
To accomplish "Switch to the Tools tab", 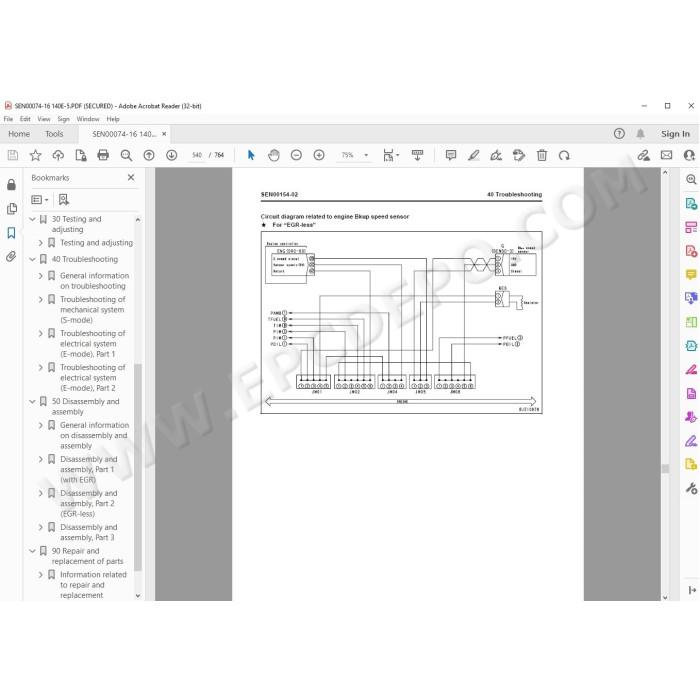I will [54, 134].
